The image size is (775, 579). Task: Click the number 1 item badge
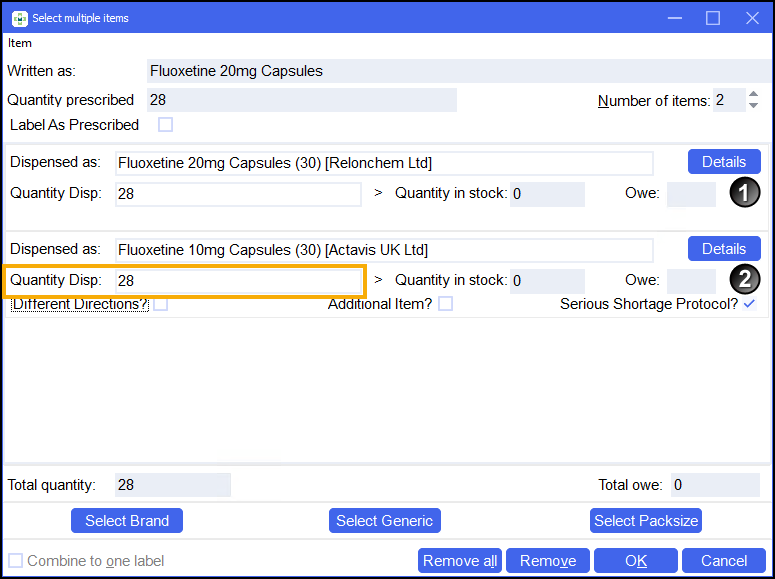[x=743, y=193]
